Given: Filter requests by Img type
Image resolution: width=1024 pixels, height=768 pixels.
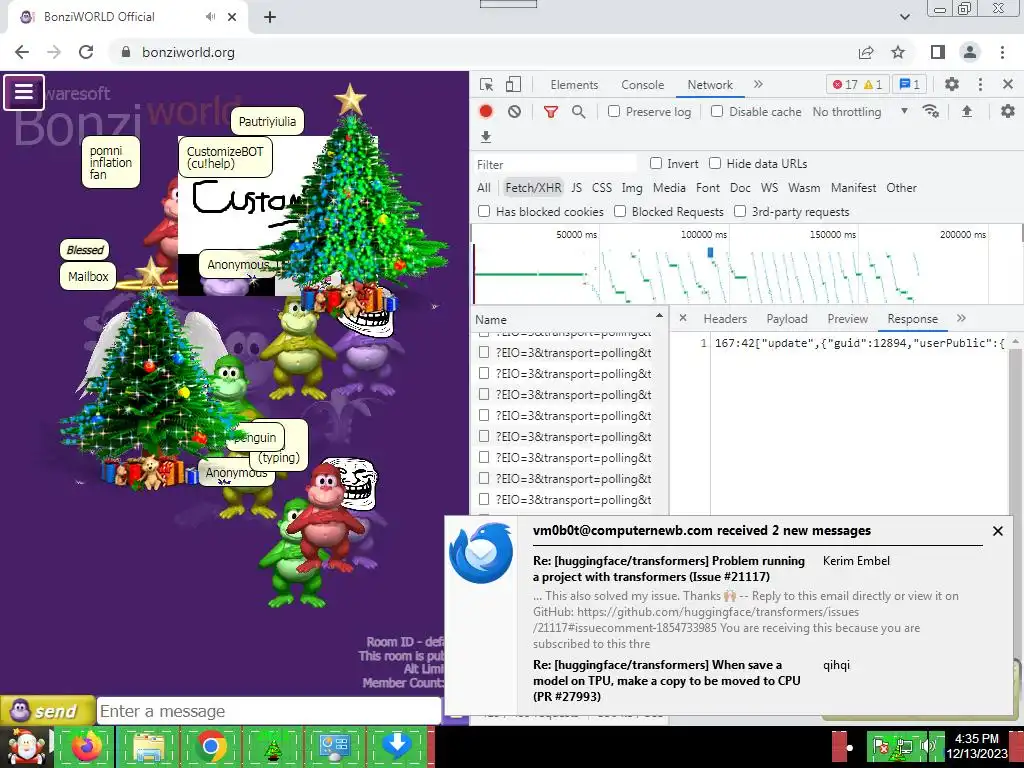Looking at the screenshot, I should click(x=632, y=187).
